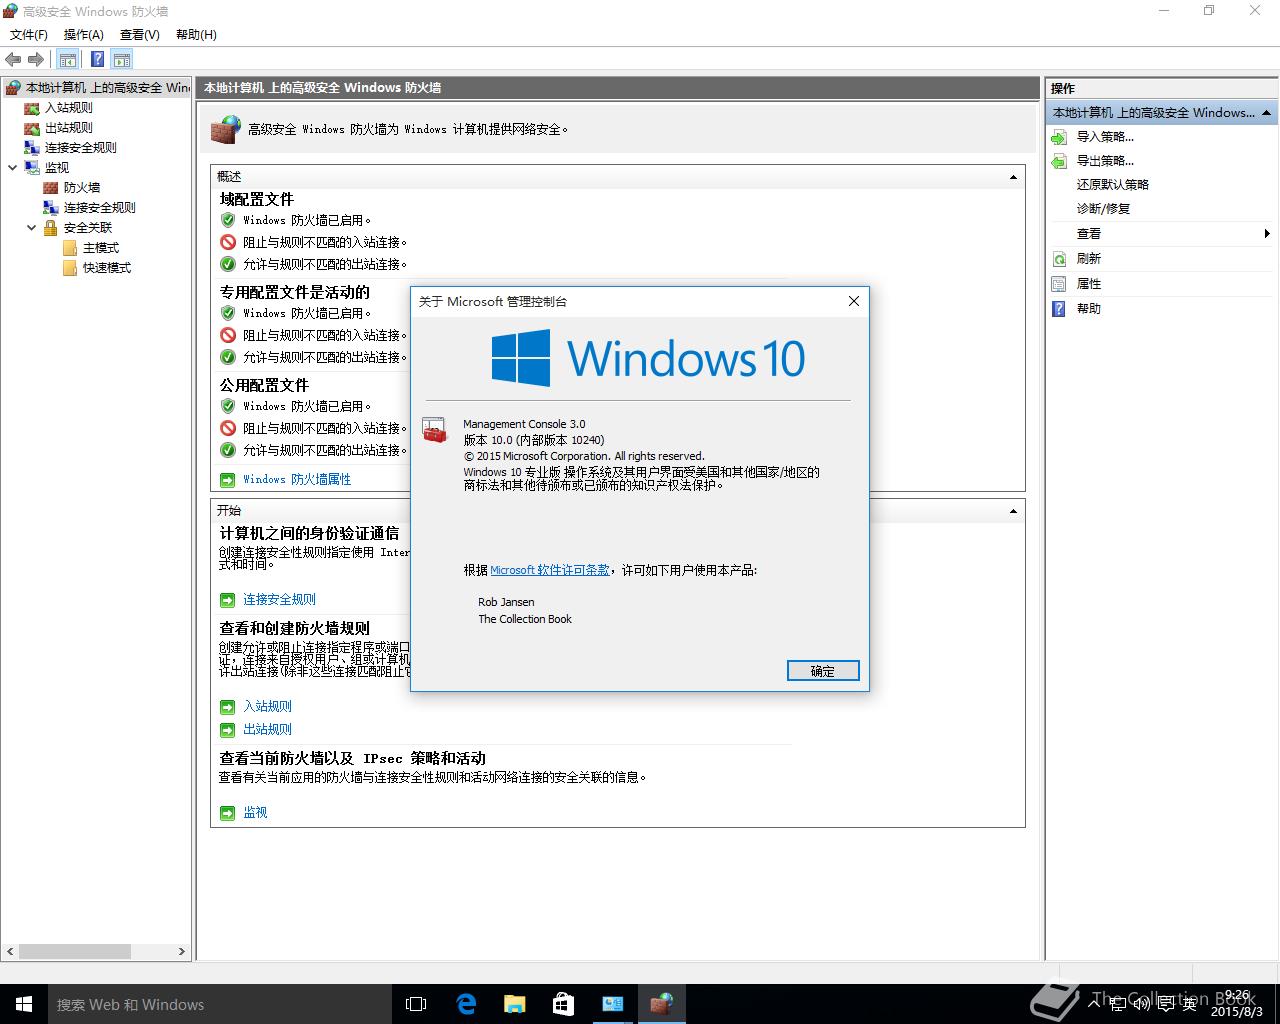Click the left scroll arrow of tree pane

pyautogui.click(x=10, y=951)
